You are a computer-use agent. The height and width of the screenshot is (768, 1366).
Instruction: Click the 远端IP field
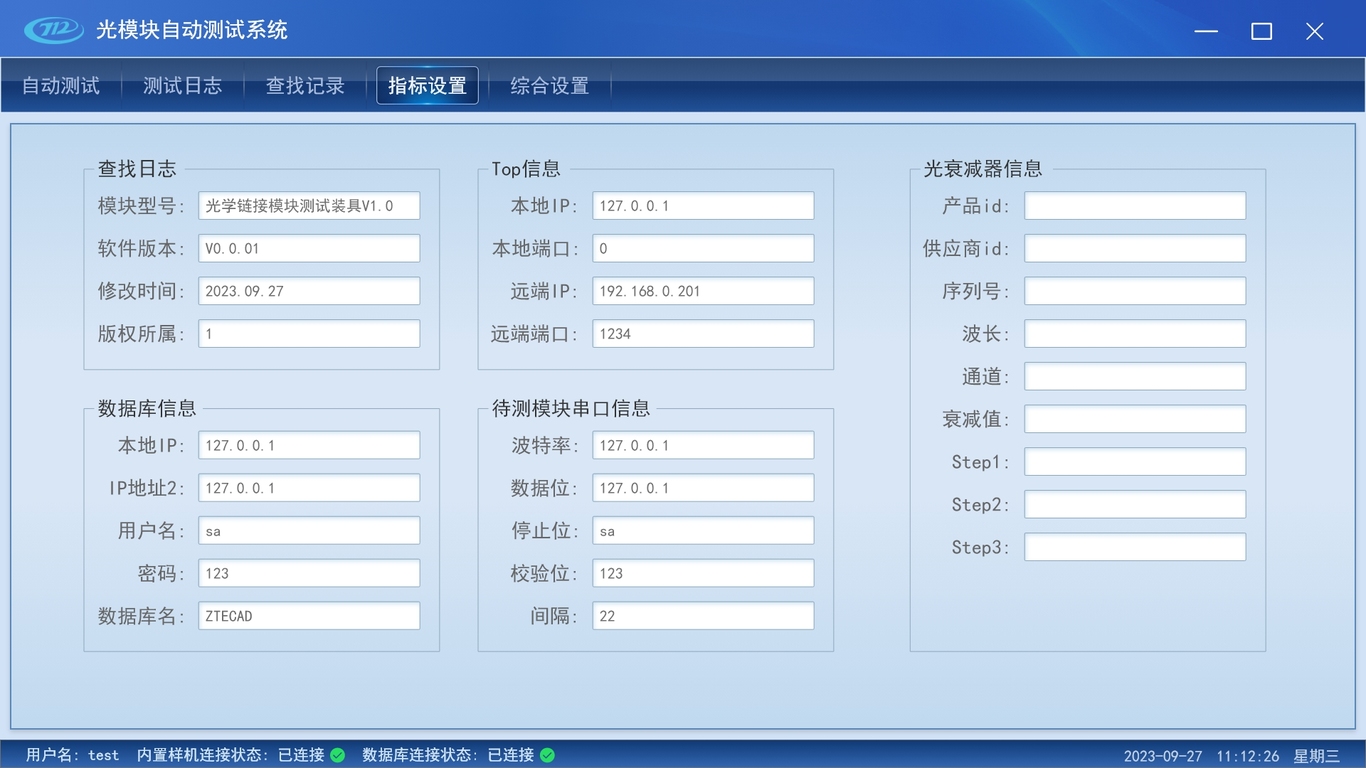[703, 291]
